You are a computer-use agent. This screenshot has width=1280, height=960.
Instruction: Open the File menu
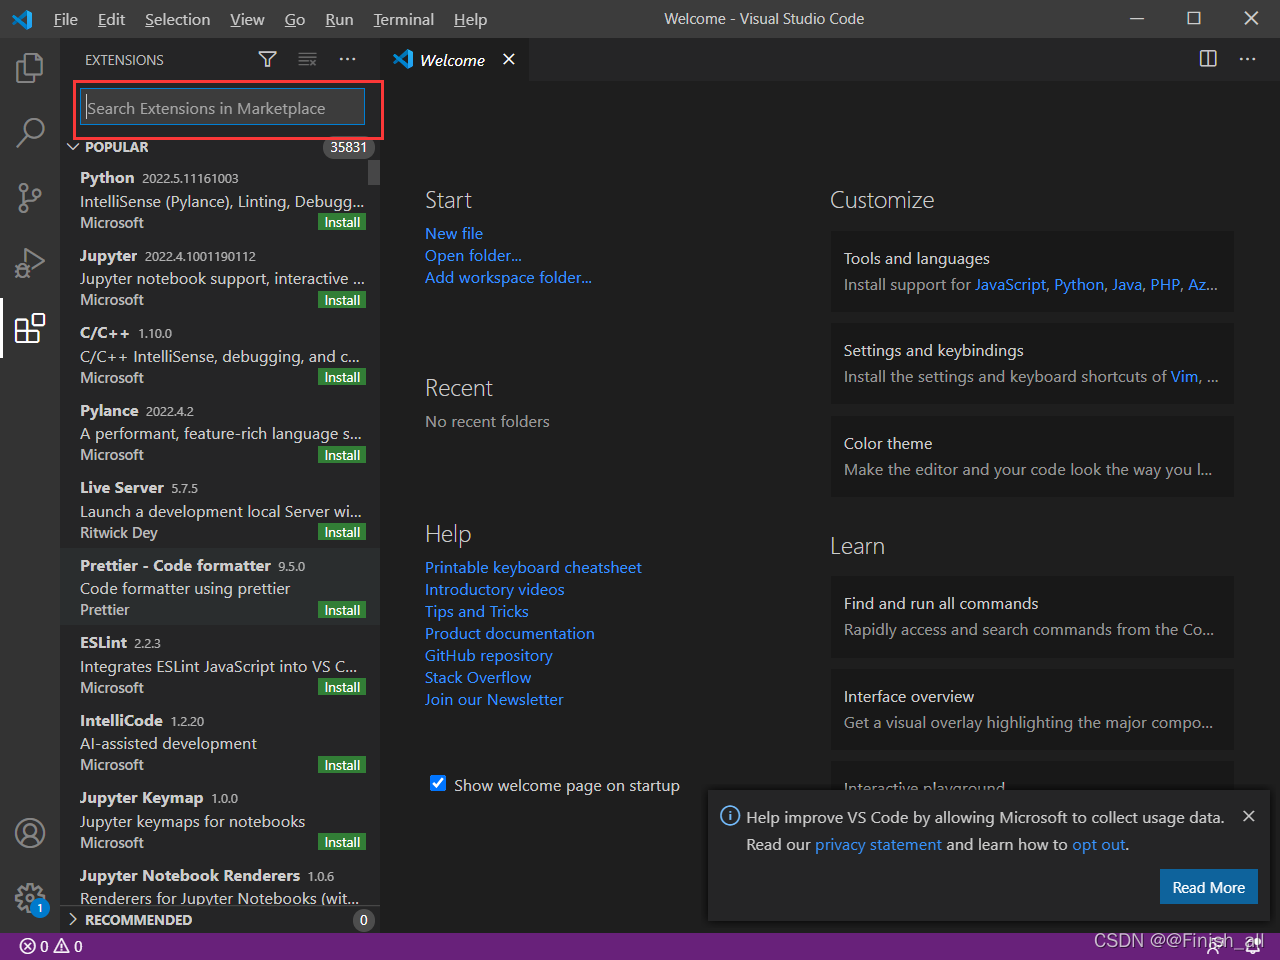tap(65, 19)
